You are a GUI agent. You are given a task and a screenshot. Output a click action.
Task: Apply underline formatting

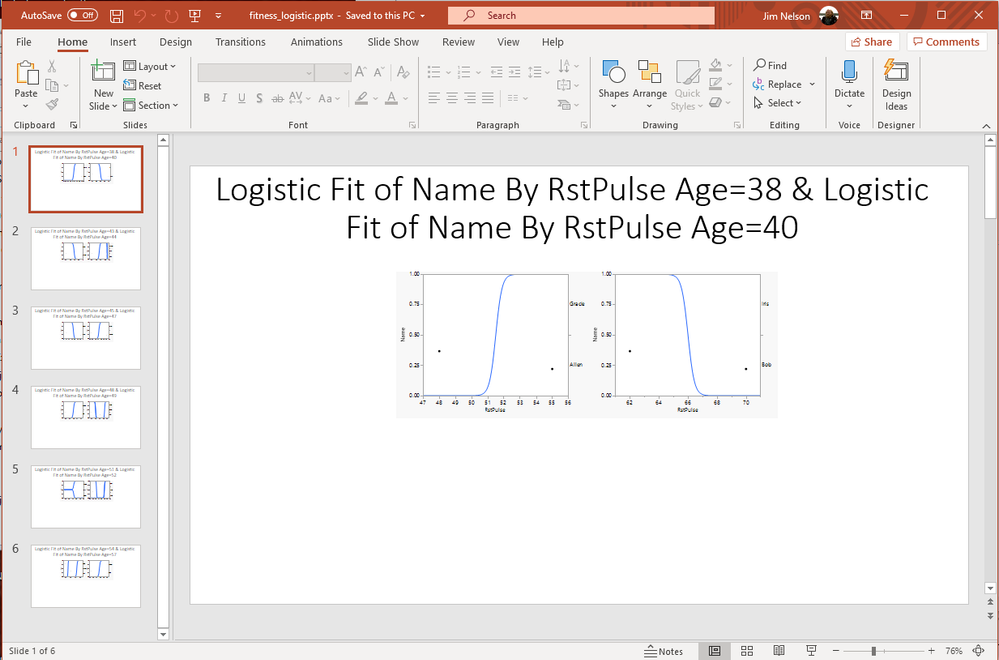click(x=240, y=98)
